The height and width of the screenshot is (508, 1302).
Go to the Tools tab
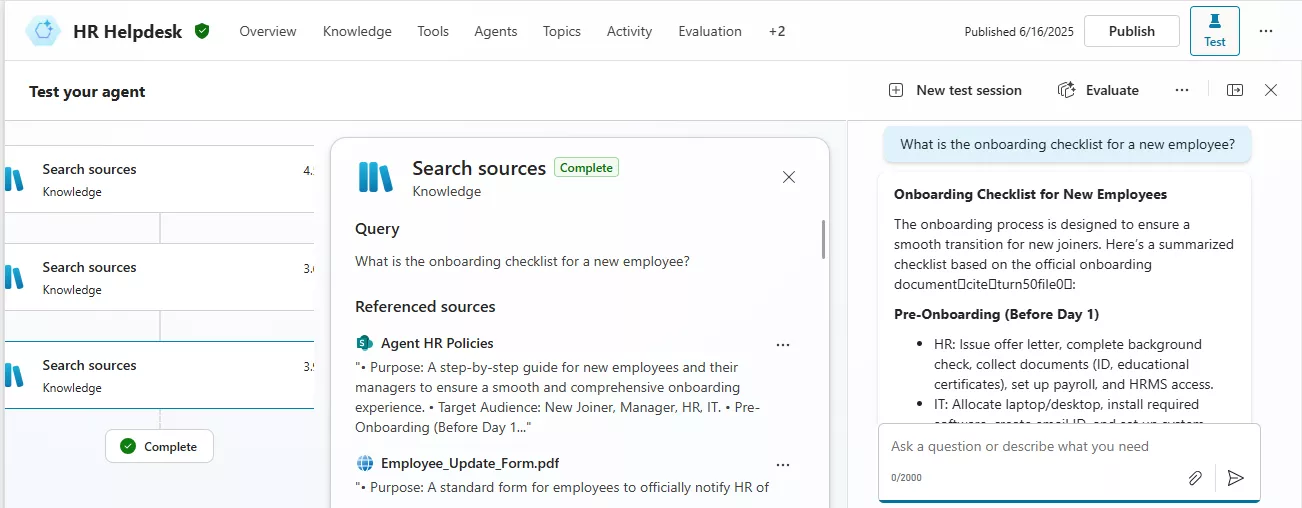tap(433, 31)
